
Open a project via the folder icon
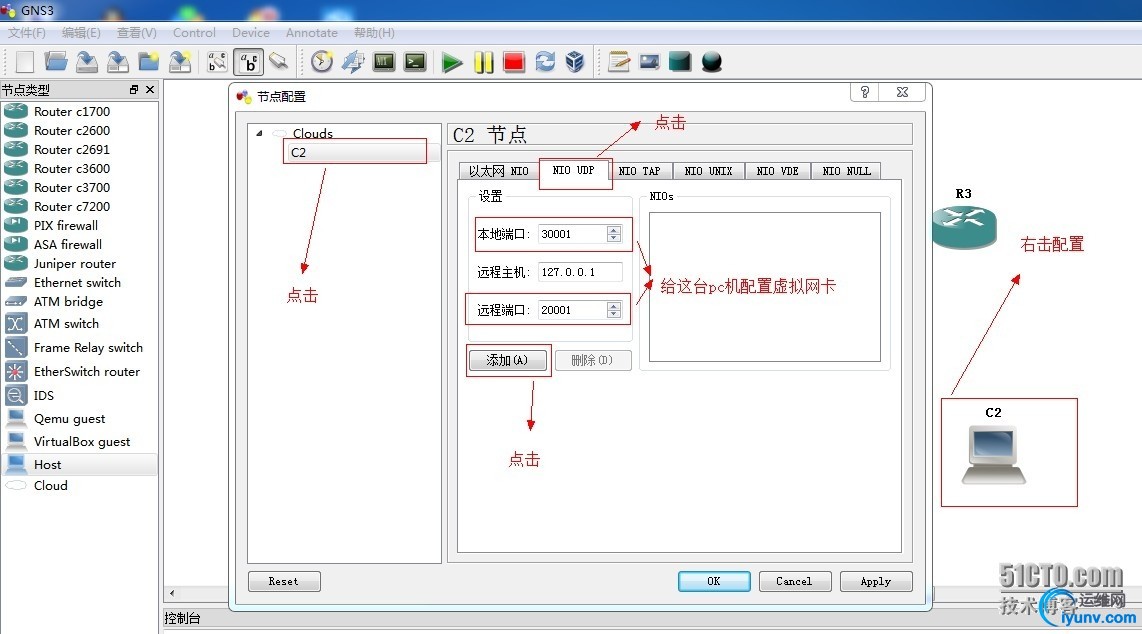(55, 62)
